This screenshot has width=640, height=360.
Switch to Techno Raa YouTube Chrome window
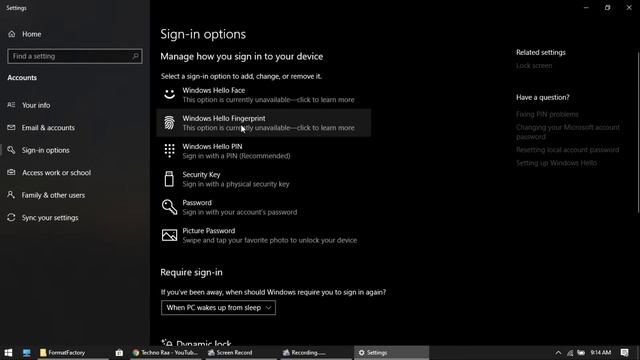(x=165, y=353)
